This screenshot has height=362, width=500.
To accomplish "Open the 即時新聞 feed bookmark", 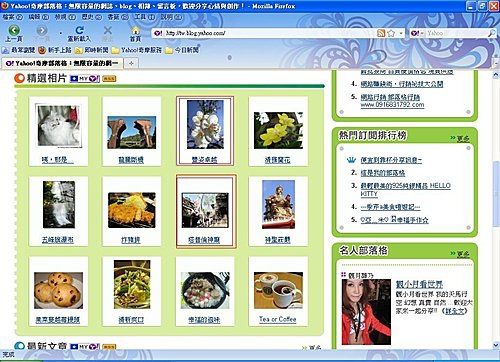I will pyautogui.click(x=92, y=50).
